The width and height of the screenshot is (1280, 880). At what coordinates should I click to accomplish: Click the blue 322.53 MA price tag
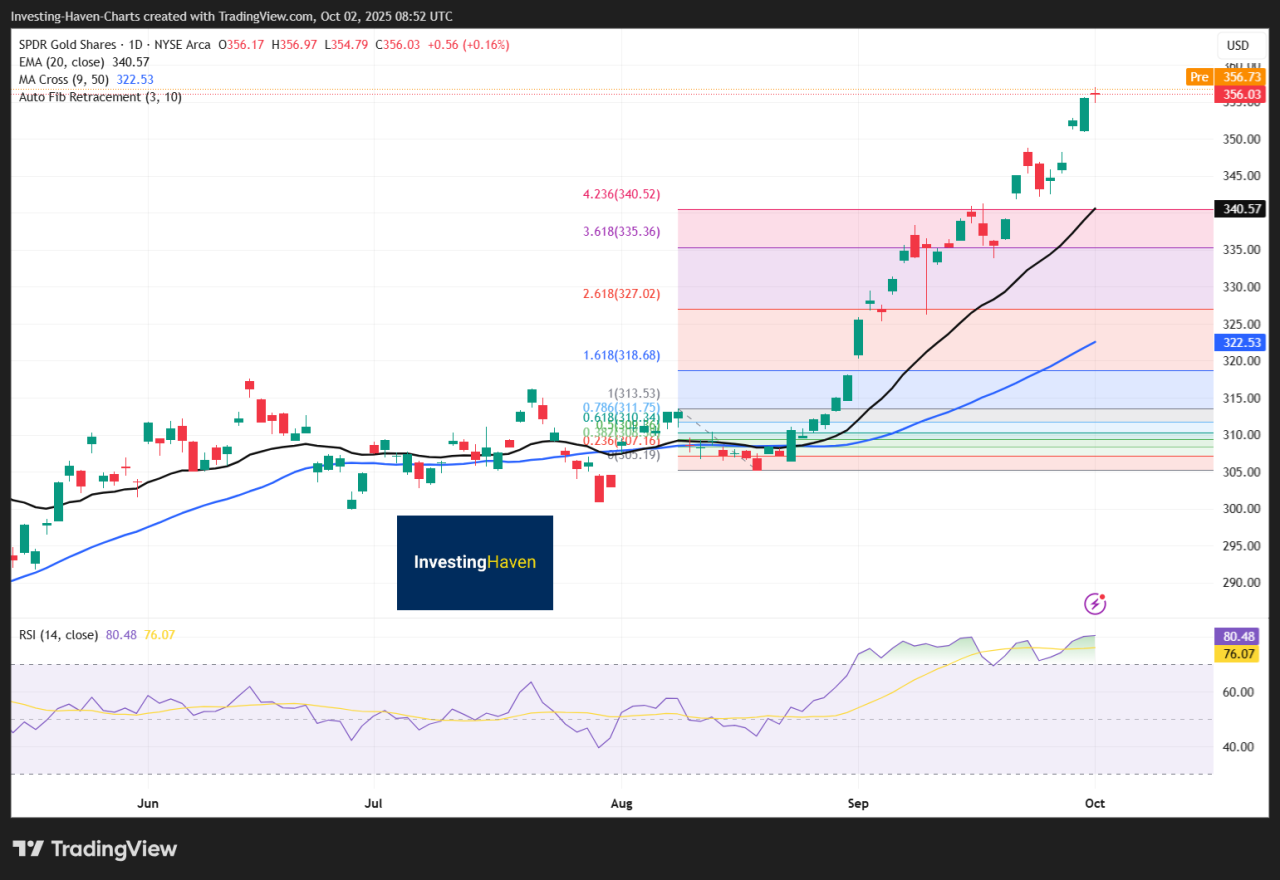click(1238, 342)
